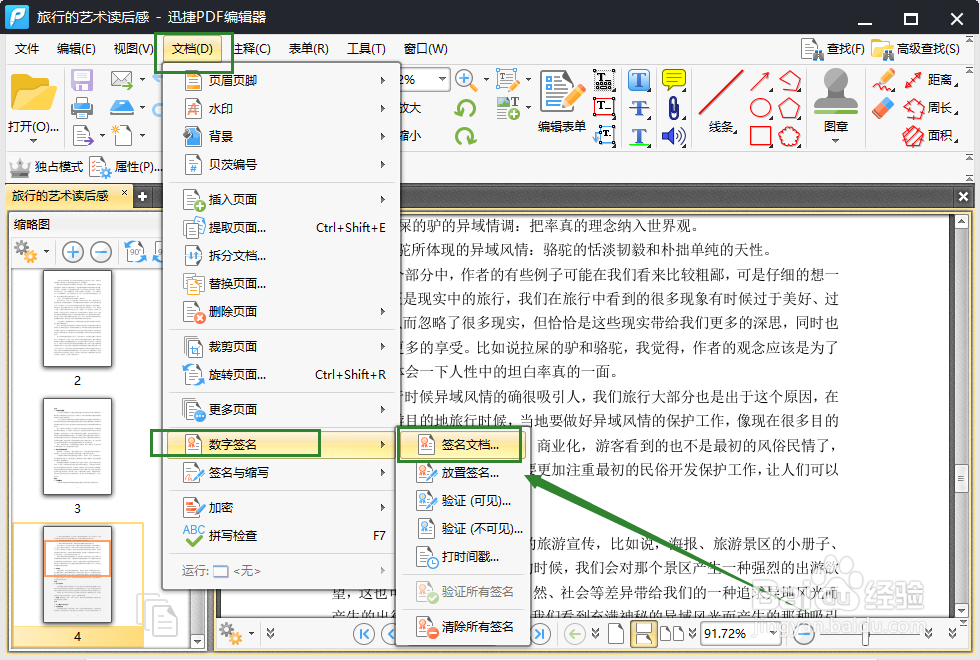Select the red ellipse shape tool
This screenshot has height=660, width=980.
click(x=760, y=108)
